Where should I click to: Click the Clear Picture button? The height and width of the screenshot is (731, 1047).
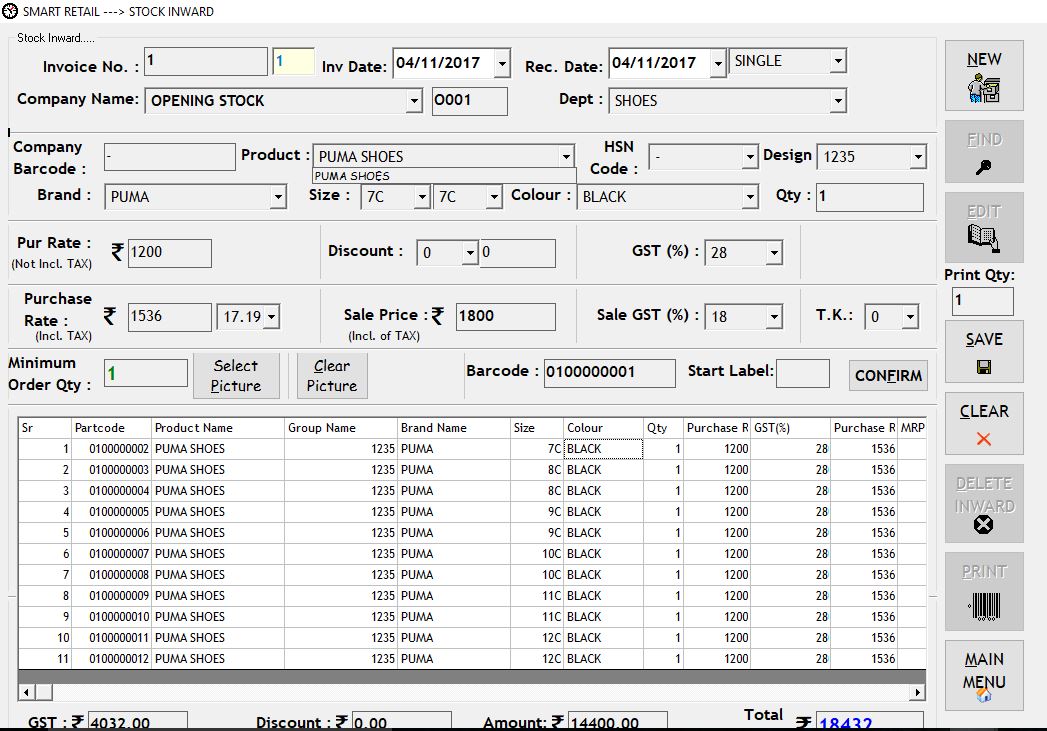click(x=332, y=376)
